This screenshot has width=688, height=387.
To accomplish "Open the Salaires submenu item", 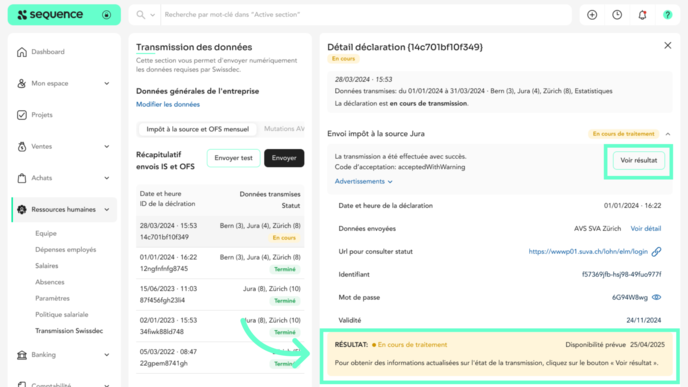I will pyautogui.click(x=47, y=266).
